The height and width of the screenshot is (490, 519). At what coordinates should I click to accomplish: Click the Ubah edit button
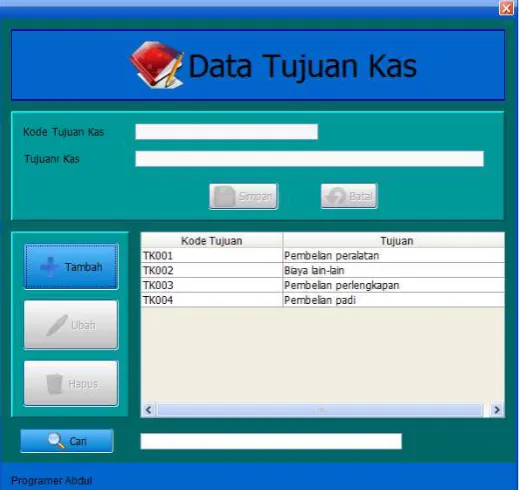(x=71, y=325)
